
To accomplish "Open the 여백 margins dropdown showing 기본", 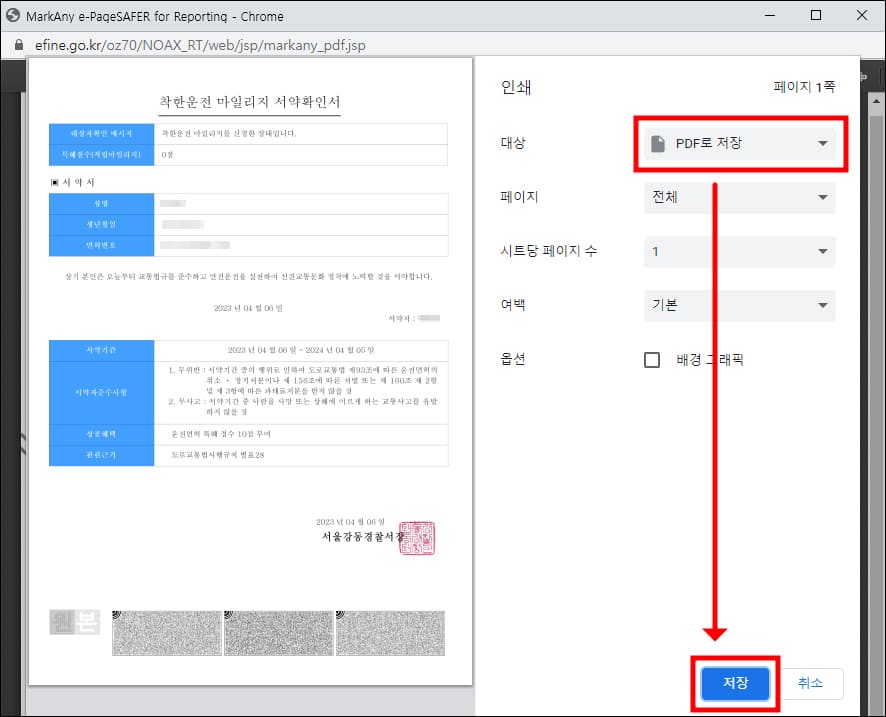I will (739, 307).
